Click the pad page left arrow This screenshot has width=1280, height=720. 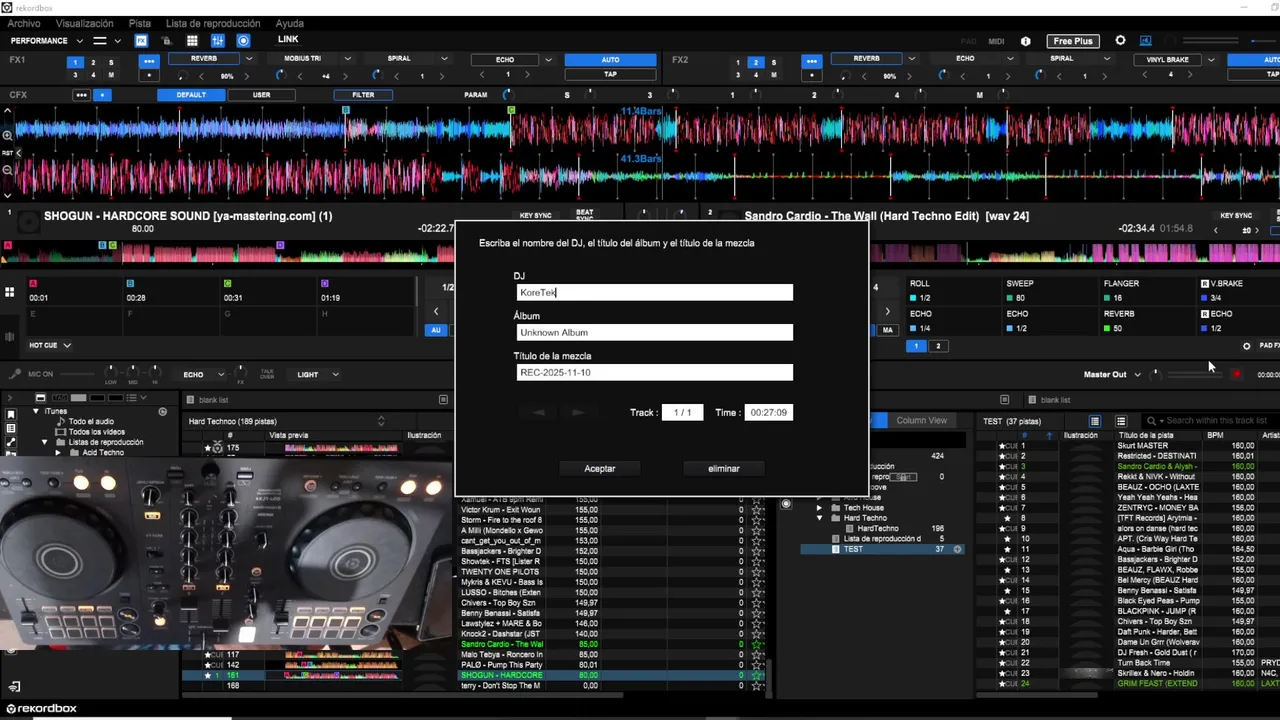[436, 312]
